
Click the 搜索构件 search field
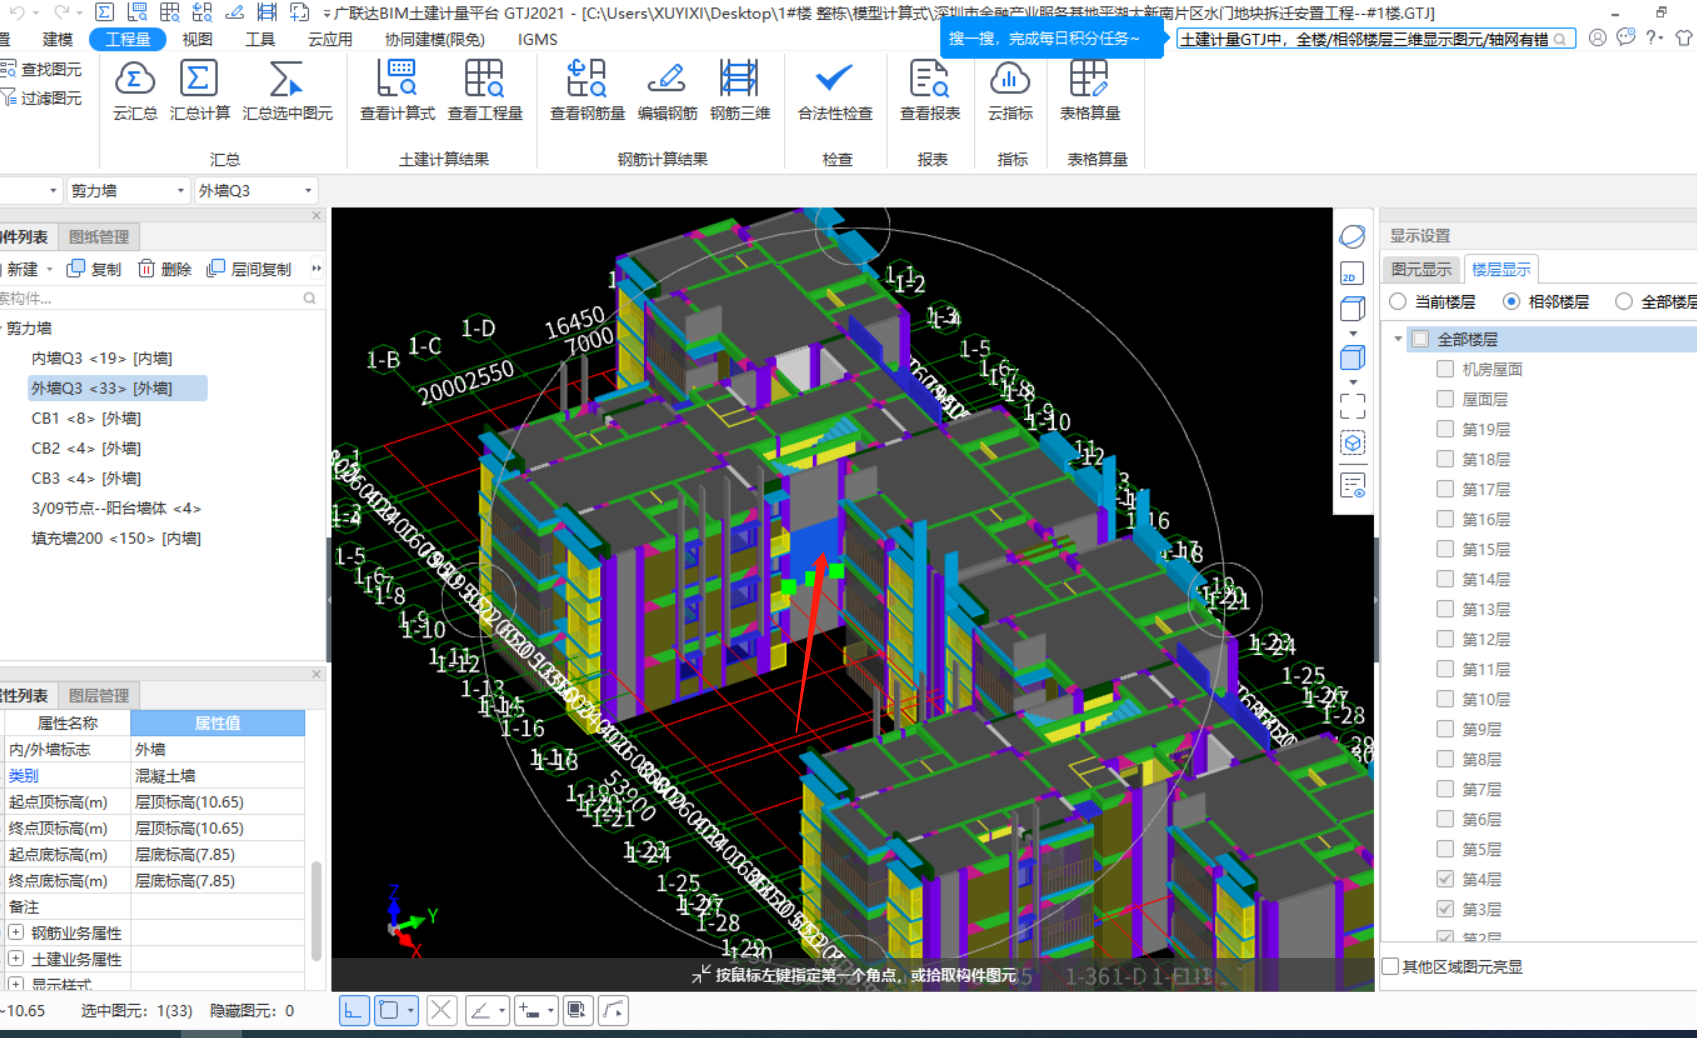[x=158, y=298]
